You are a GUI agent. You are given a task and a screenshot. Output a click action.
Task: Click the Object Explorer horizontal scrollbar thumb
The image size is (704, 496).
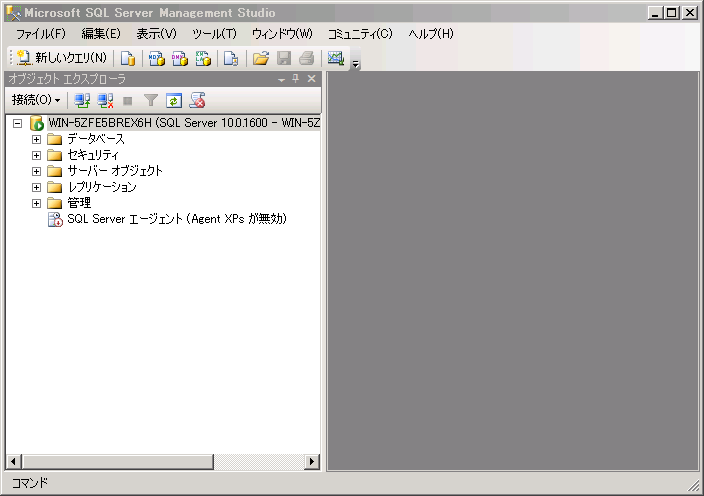(117, 462)
